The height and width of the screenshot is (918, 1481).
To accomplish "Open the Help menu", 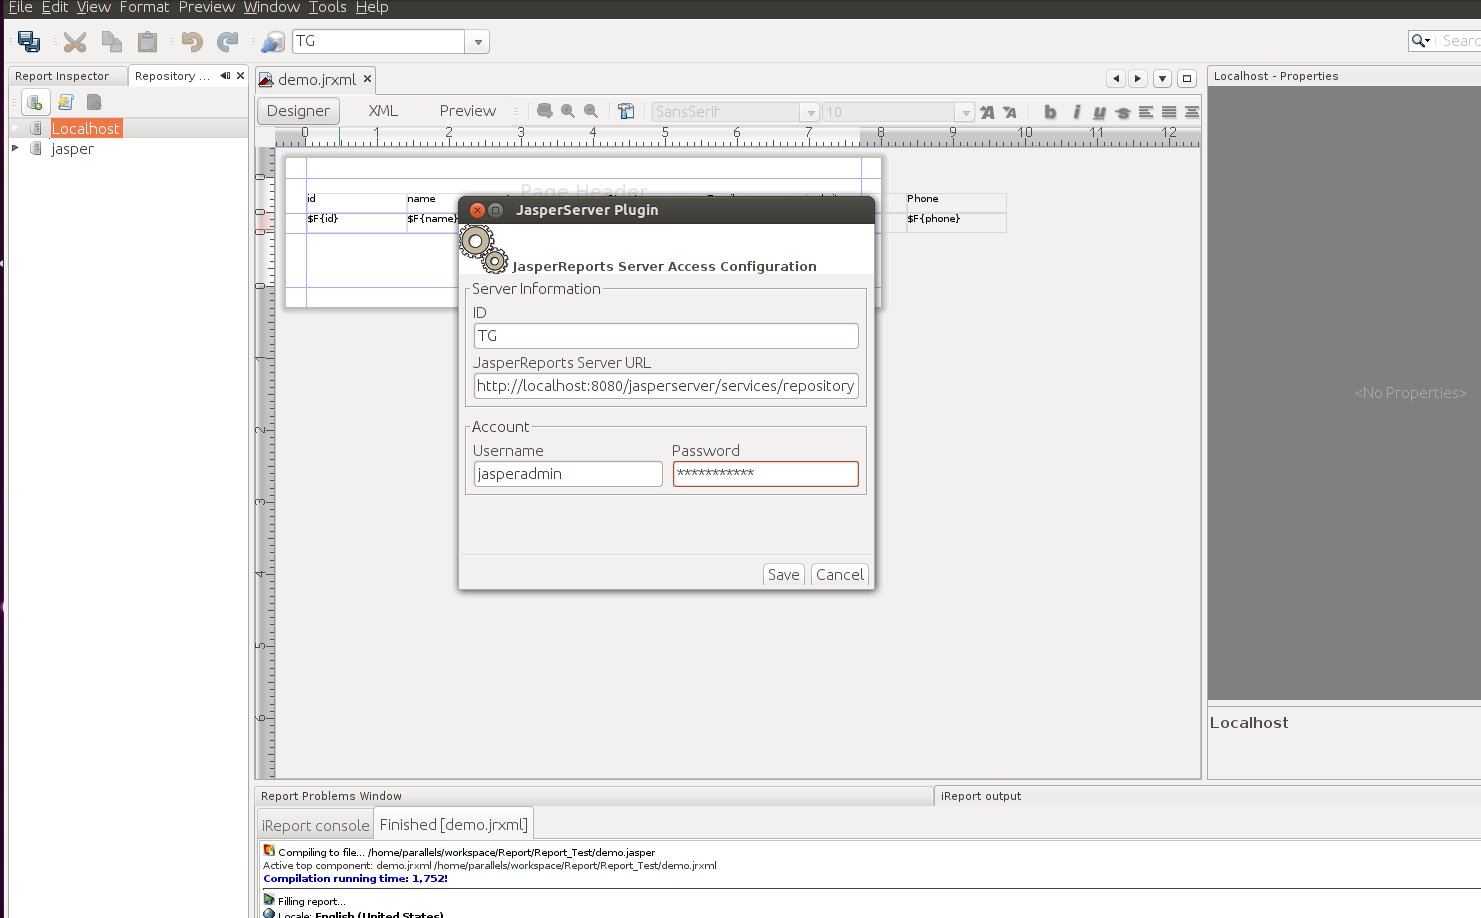I will click(x=372, y=8).
